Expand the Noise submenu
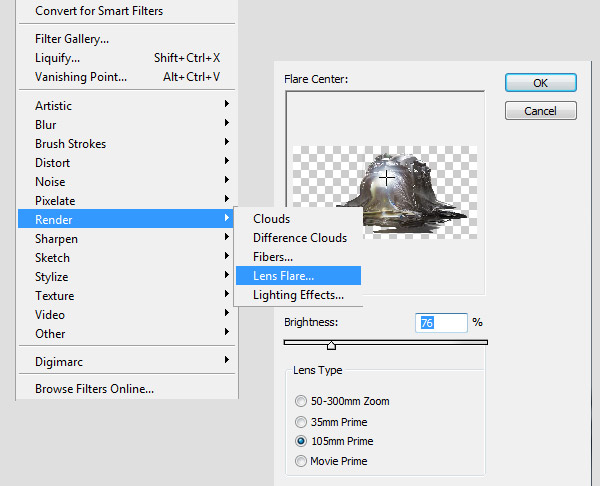Screen dimensions: 600x486 pyautogui.click(x=126, y=181)
